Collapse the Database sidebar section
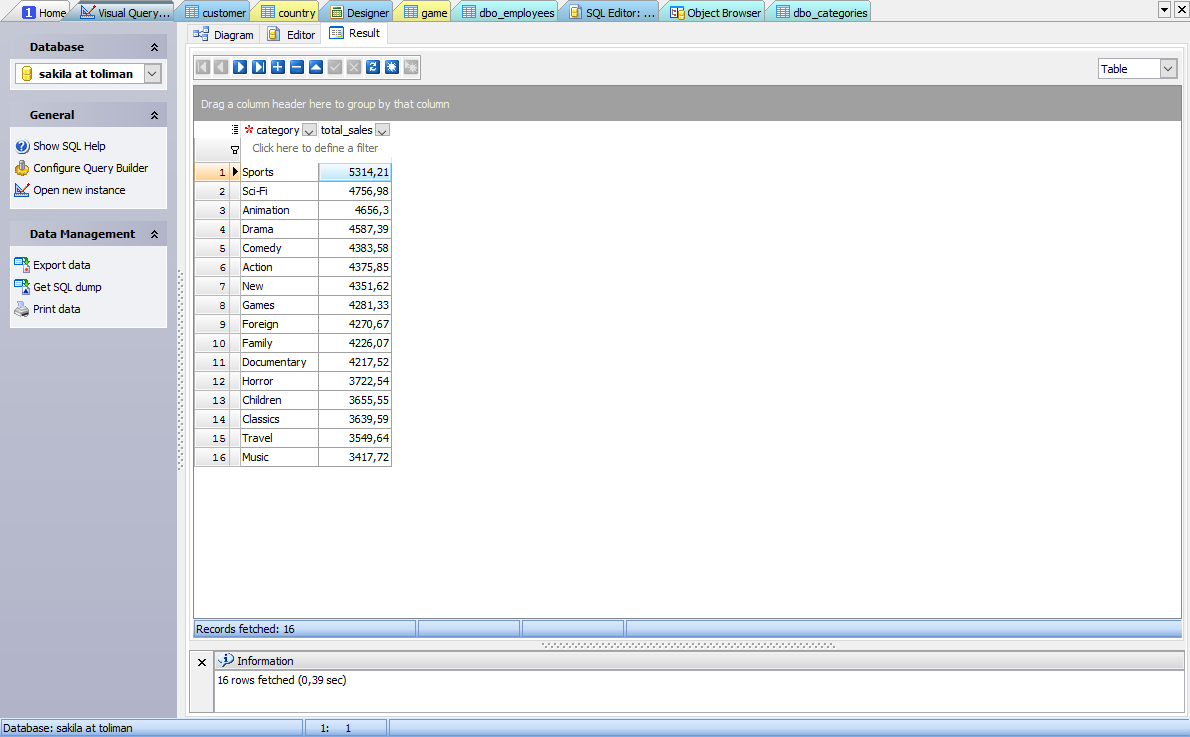 tap(154, 47)
